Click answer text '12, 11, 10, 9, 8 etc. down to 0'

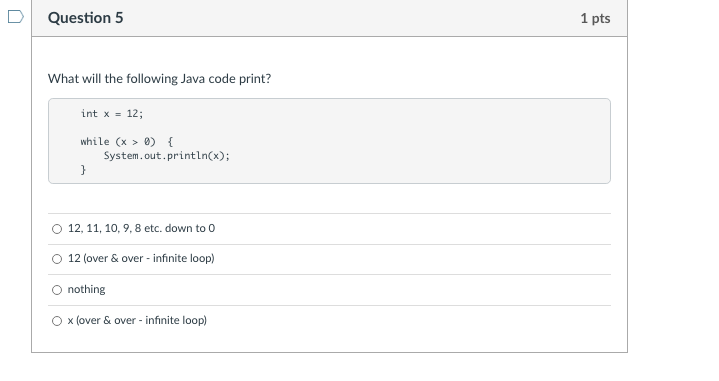(x=141, y=228)
